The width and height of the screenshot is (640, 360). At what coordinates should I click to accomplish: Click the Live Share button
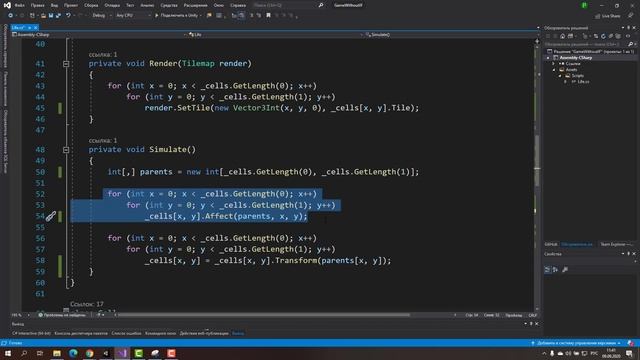coord(608,16)
